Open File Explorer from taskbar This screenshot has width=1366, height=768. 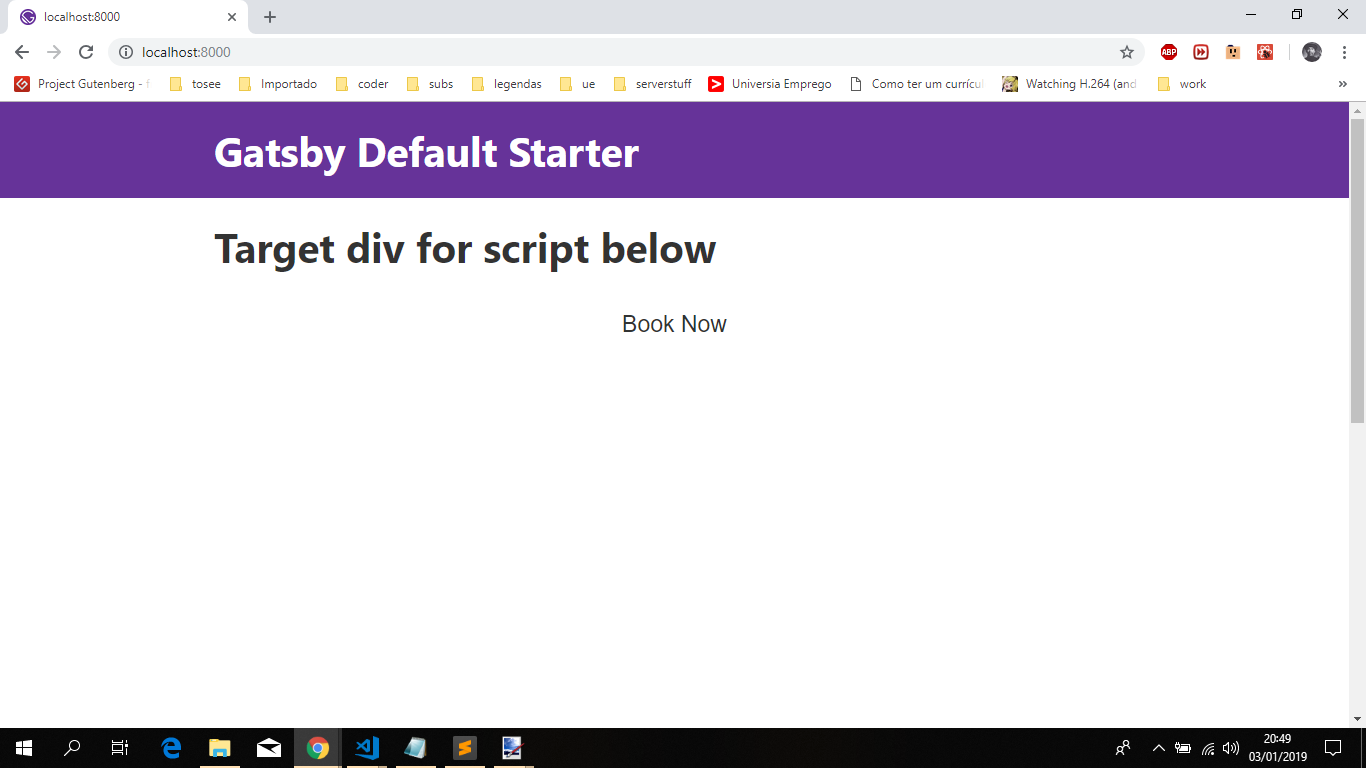pos(220,748)
